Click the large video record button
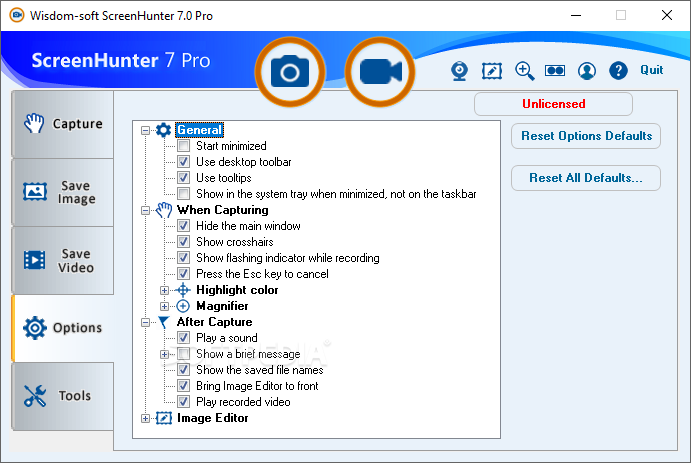The image size is (691, 463). click(380, 72)
